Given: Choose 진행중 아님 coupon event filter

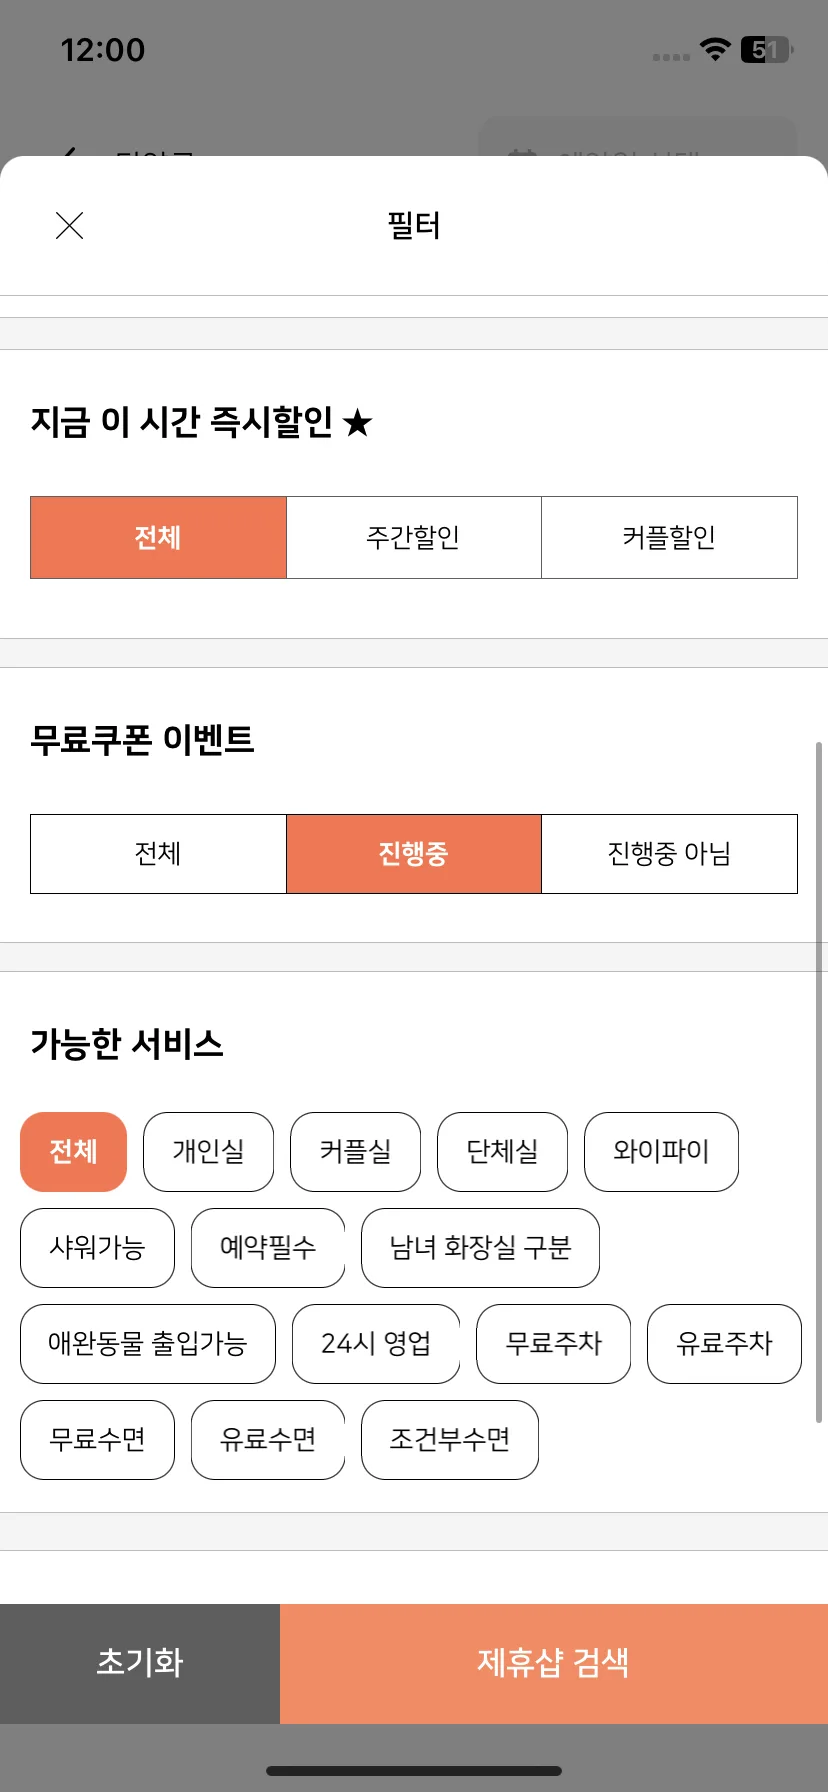Looking at the screenshot, I should click(x=669, y=854).
